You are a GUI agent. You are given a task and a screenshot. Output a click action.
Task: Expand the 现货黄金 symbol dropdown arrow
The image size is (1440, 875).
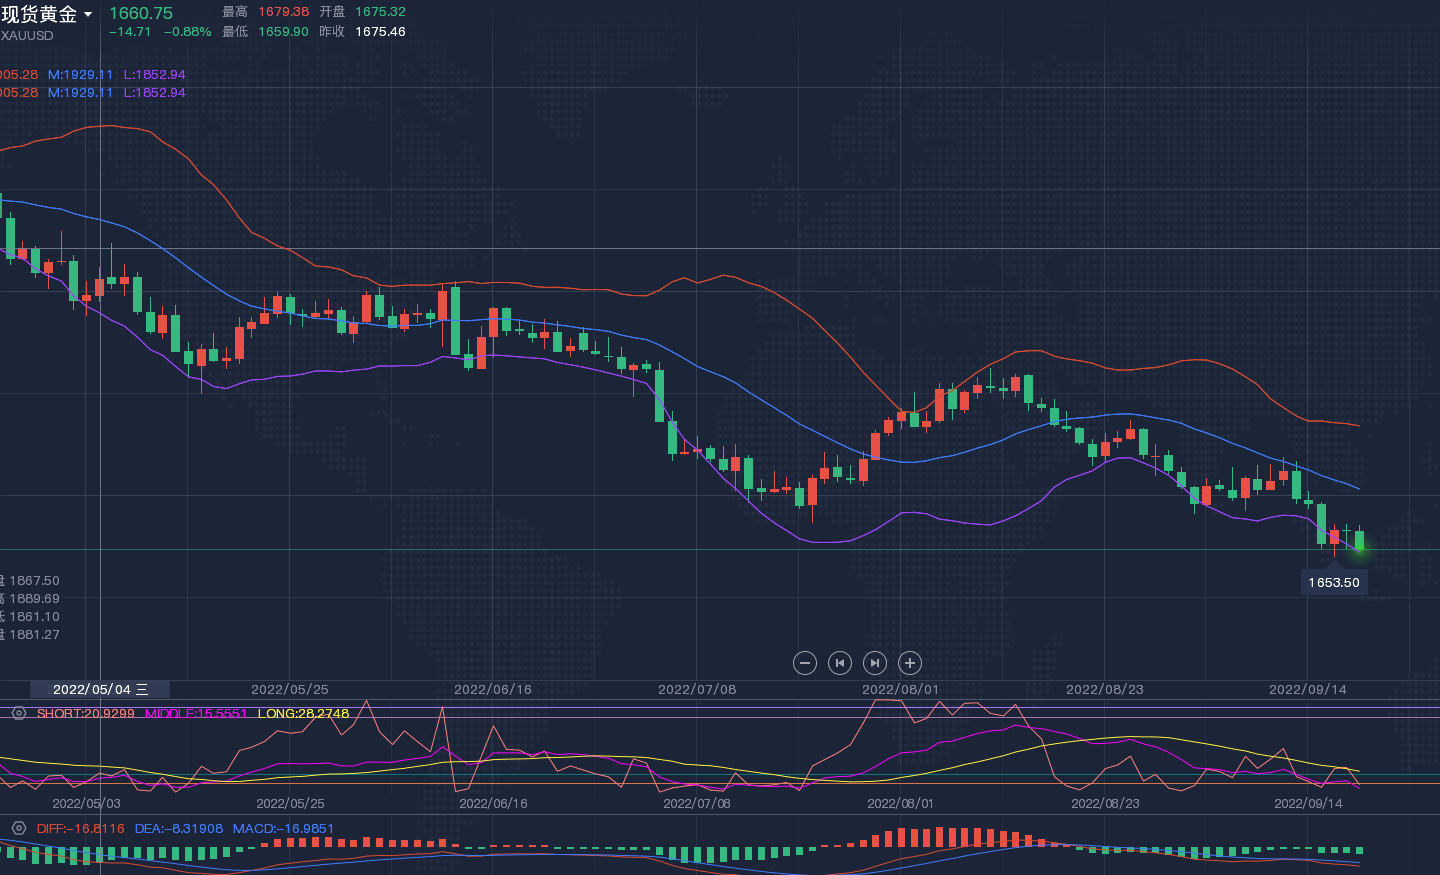coord(88,15)
